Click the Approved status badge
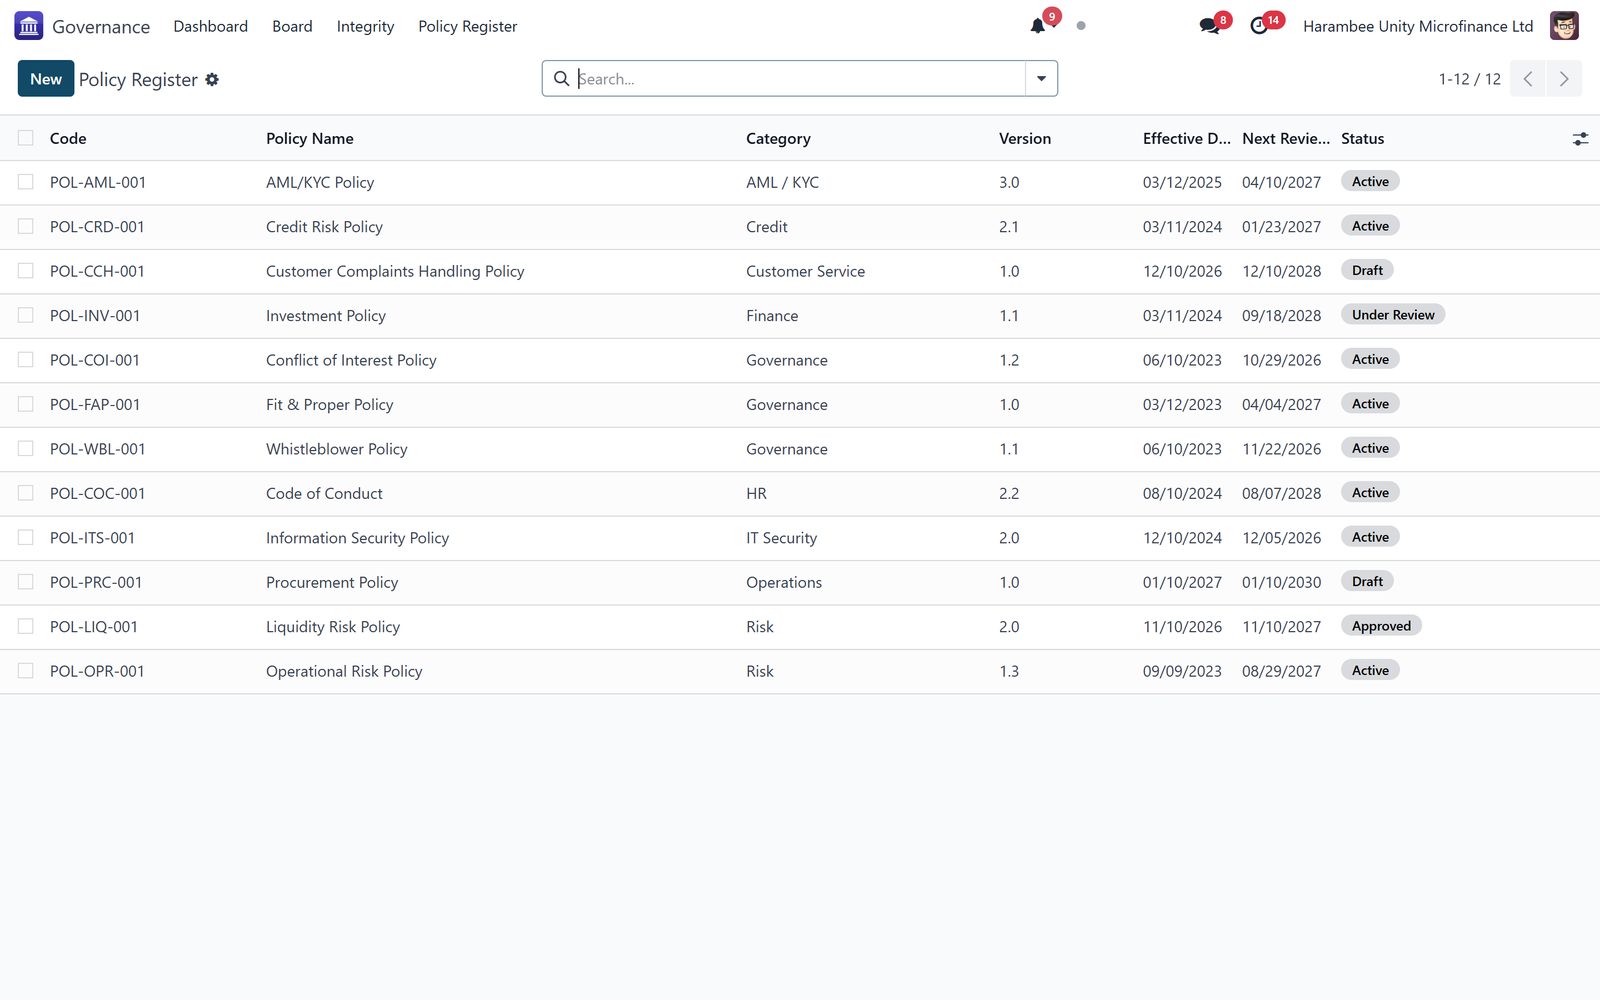The image size is (1600, 1000). coord(1381,626)
